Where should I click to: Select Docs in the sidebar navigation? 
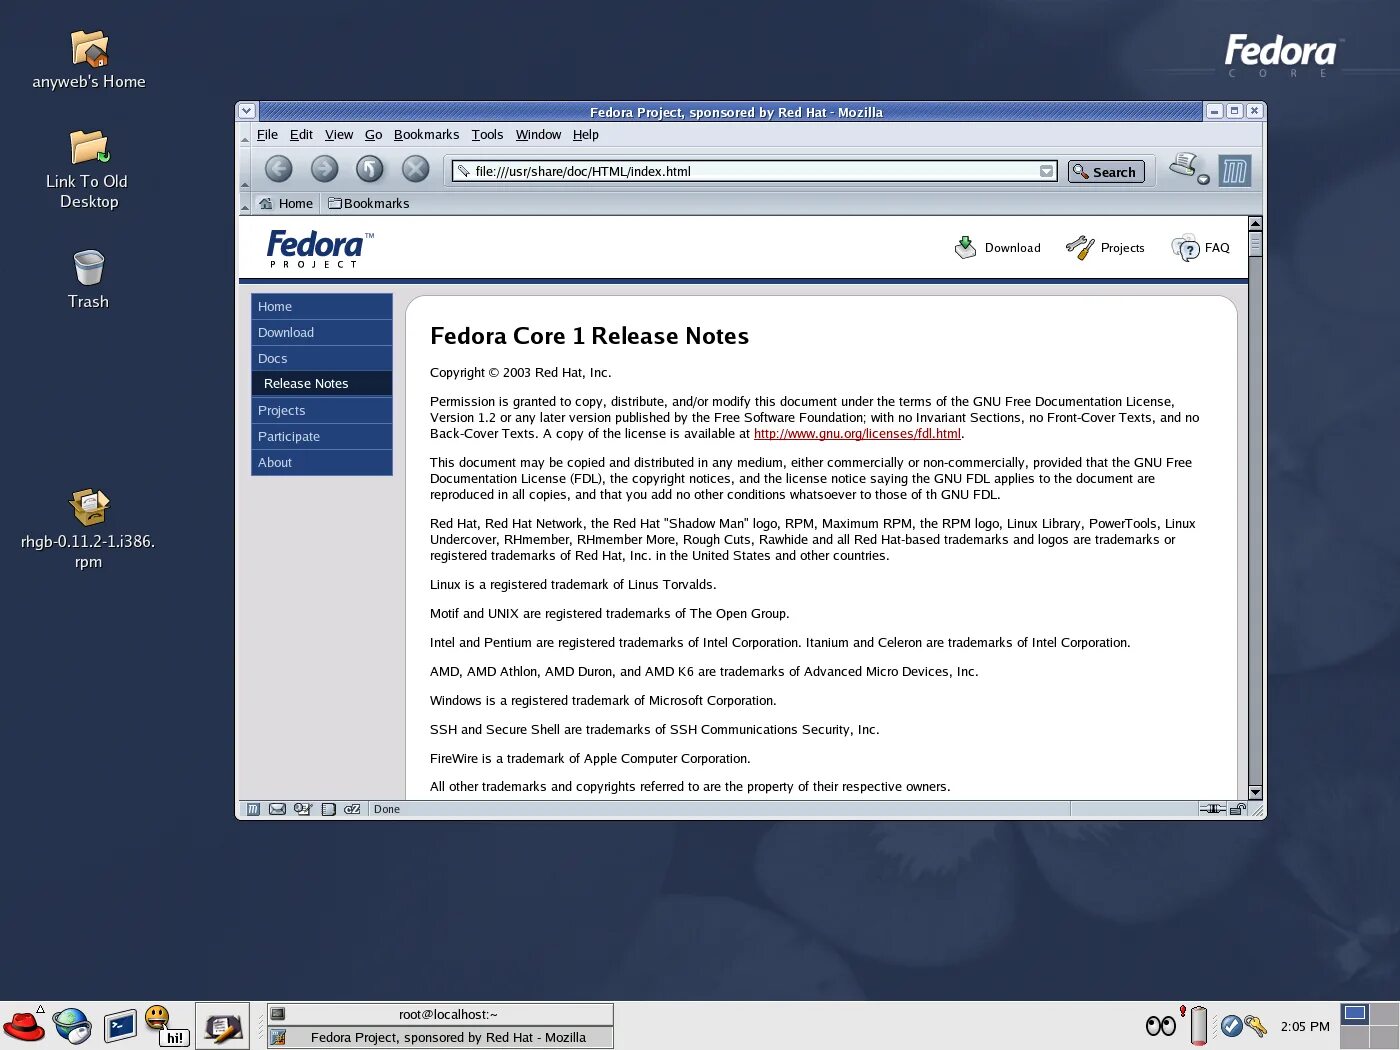tap(322, 358)
